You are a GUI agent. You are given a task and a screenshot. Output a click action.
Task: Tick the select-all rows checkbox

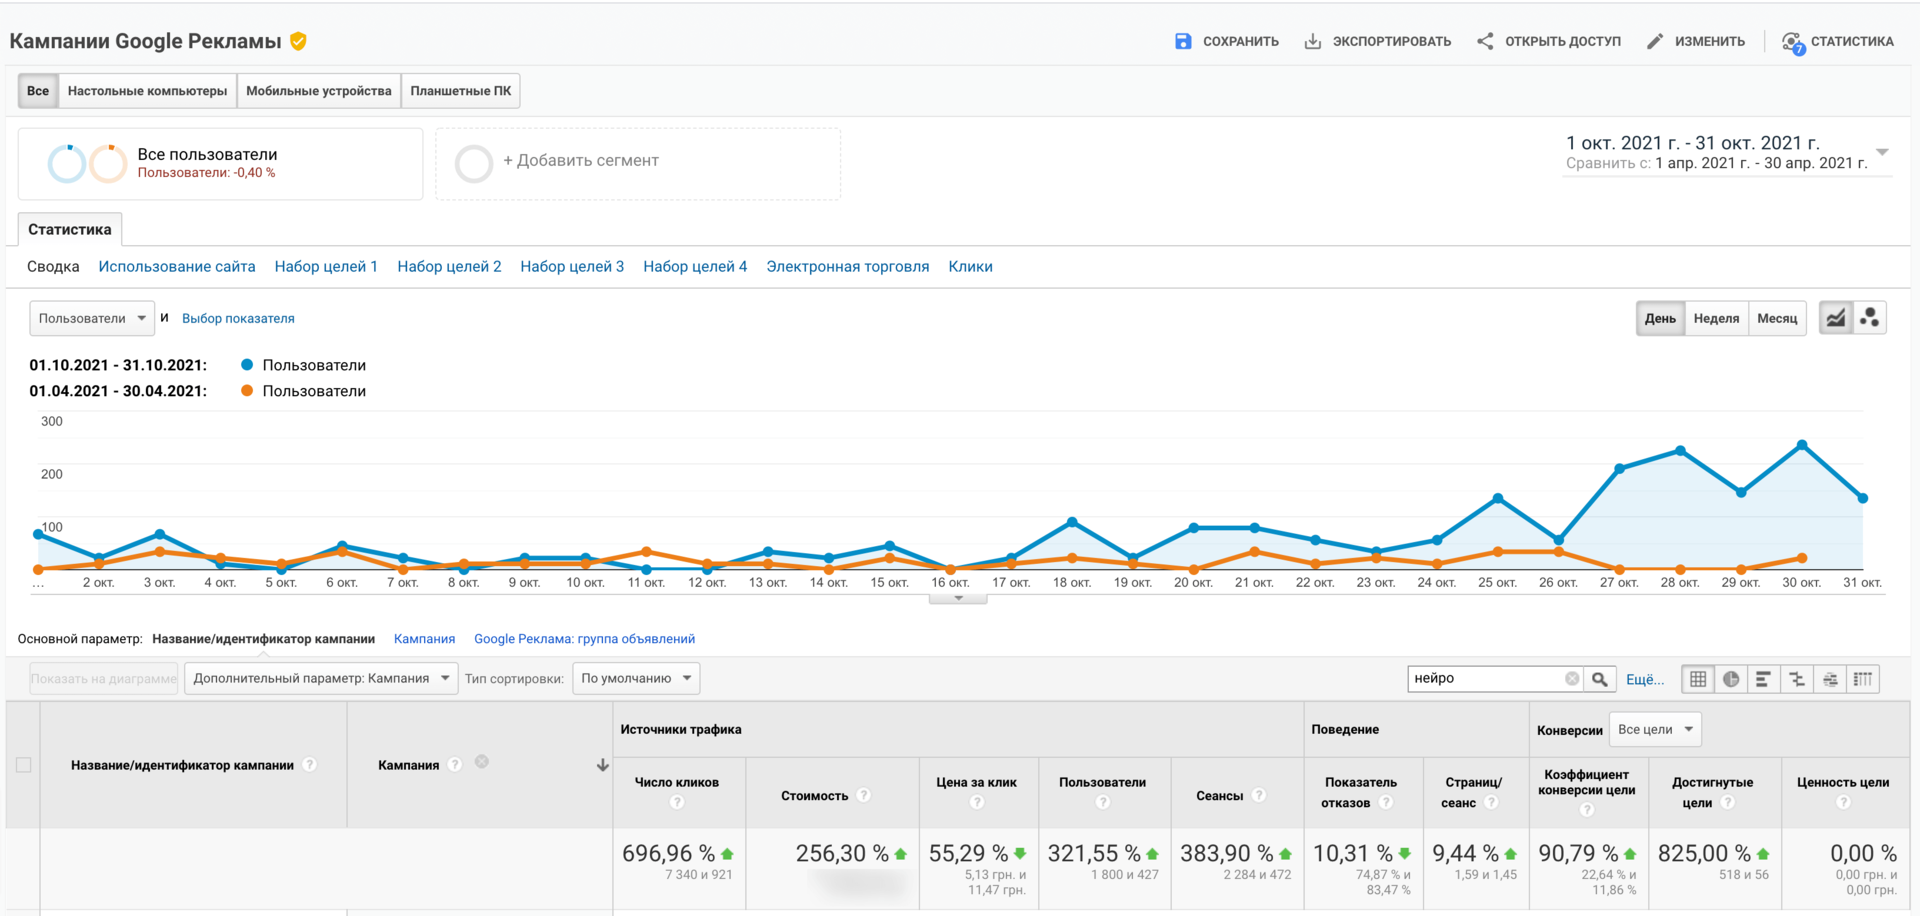tap(24, 765)
